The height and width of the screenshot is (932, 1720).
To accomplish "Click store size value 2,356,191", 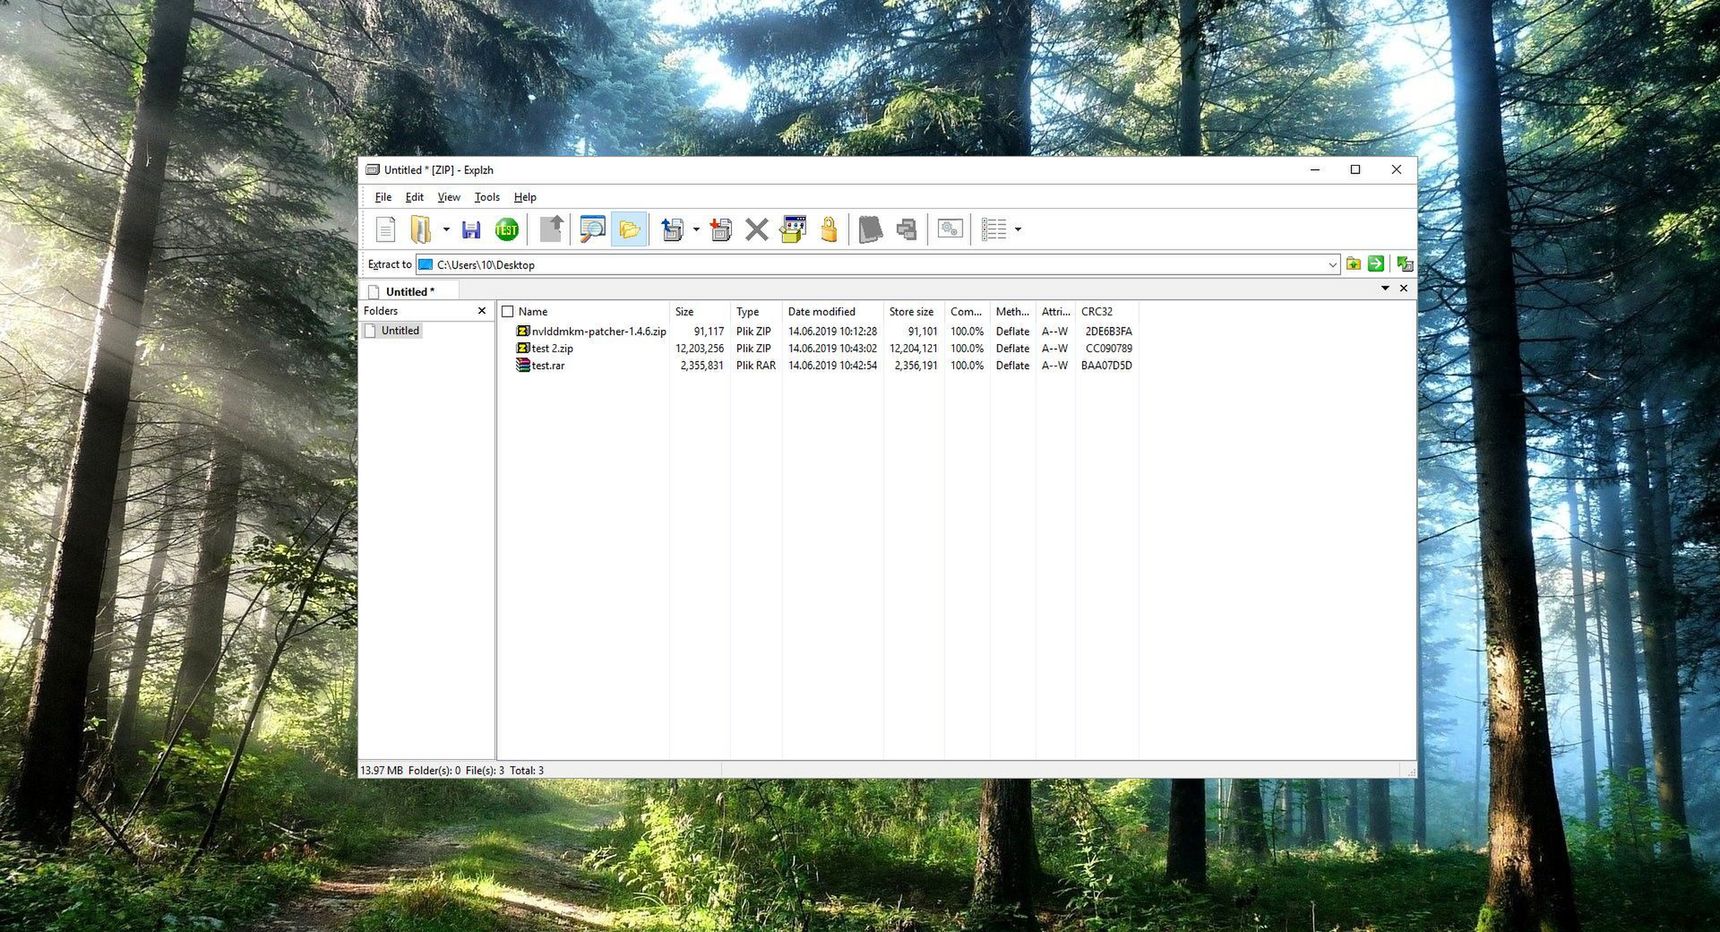I will (x=915, y=365).
